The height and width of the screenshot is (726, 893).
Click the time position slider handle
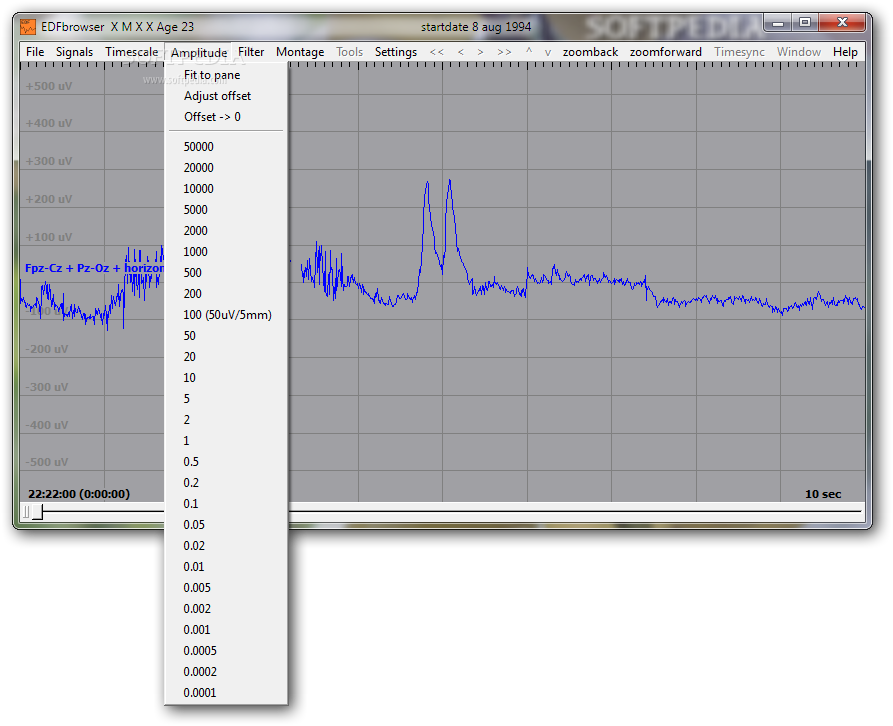(x=38, y=512)
